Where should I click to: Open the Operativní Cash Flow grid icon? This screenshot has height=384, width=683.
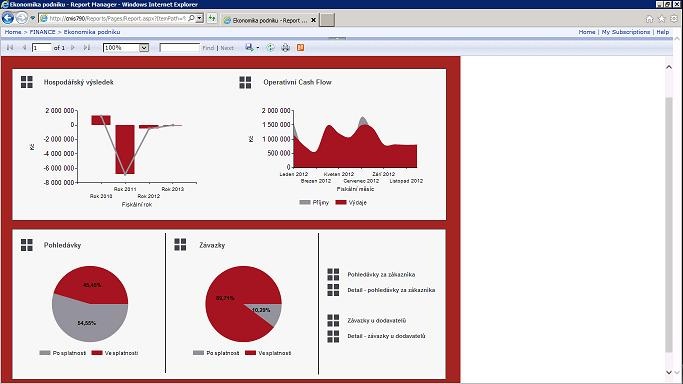pos(245,82)
